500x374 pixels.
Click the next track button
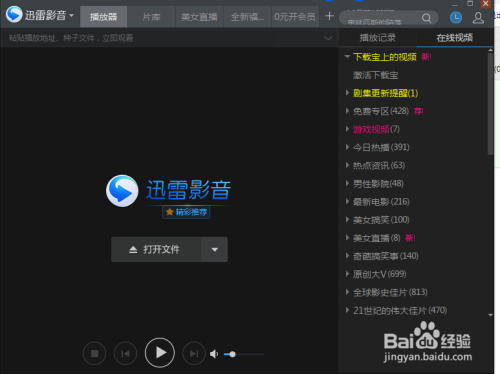194,353
